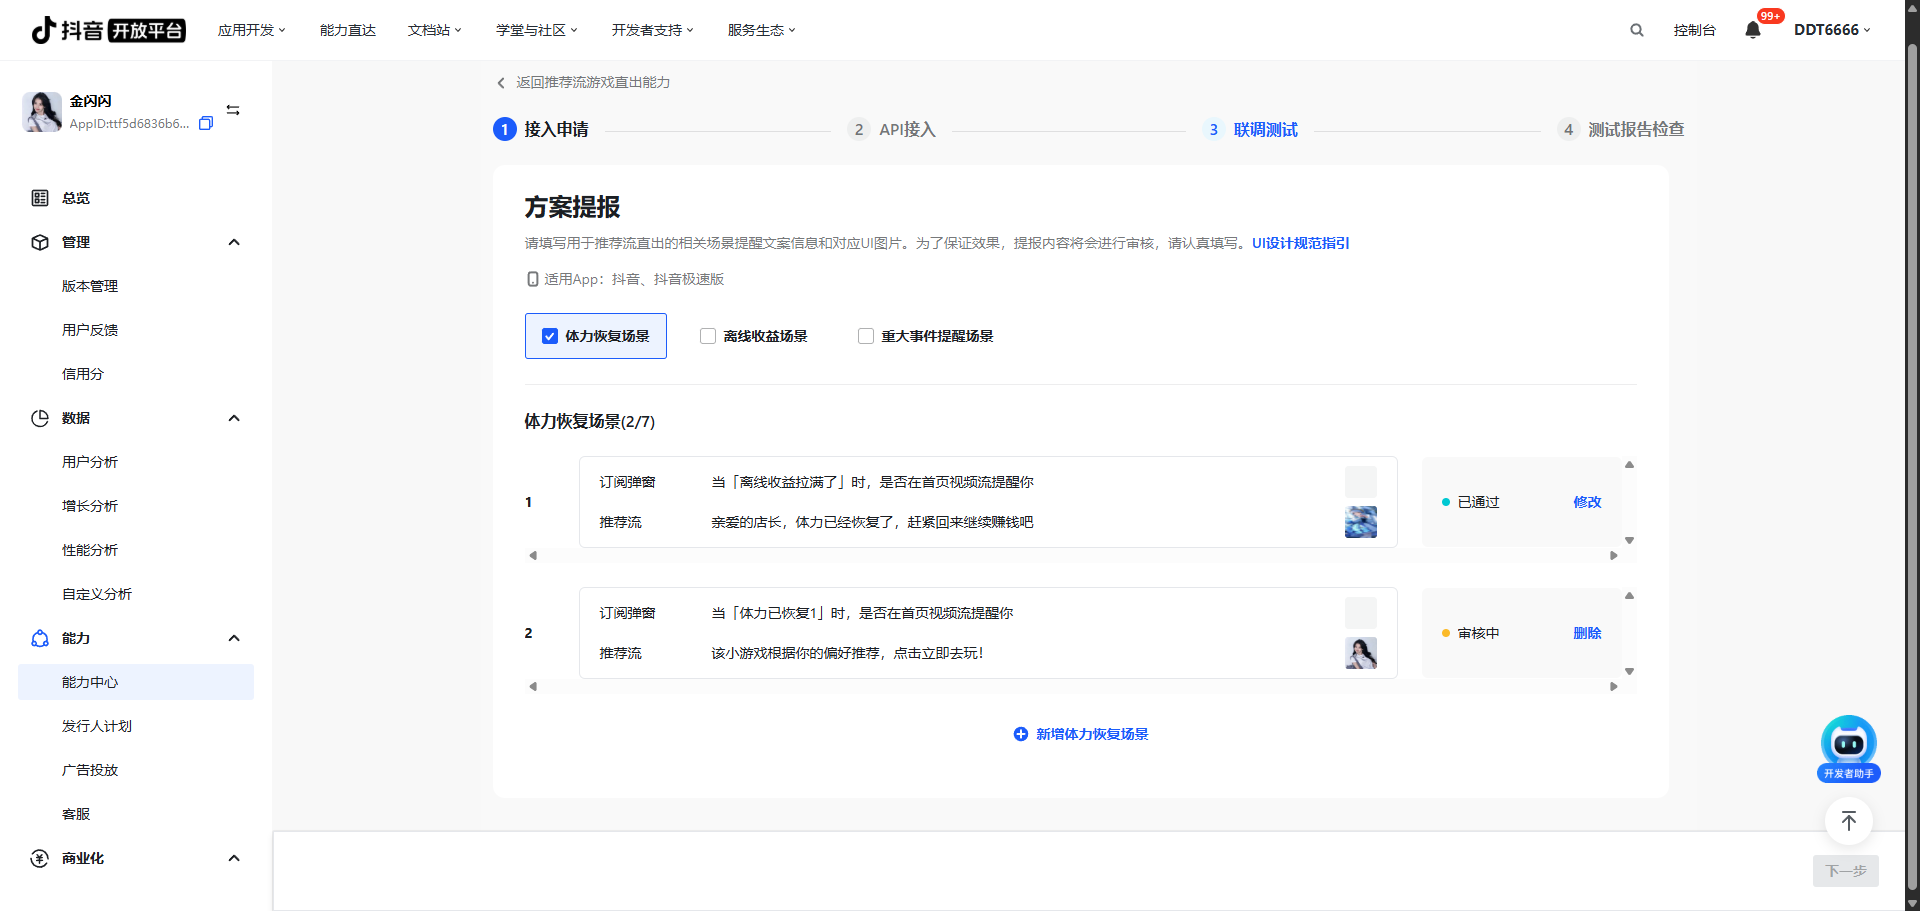Open the notification bell icon

[x=1752, y=30]
